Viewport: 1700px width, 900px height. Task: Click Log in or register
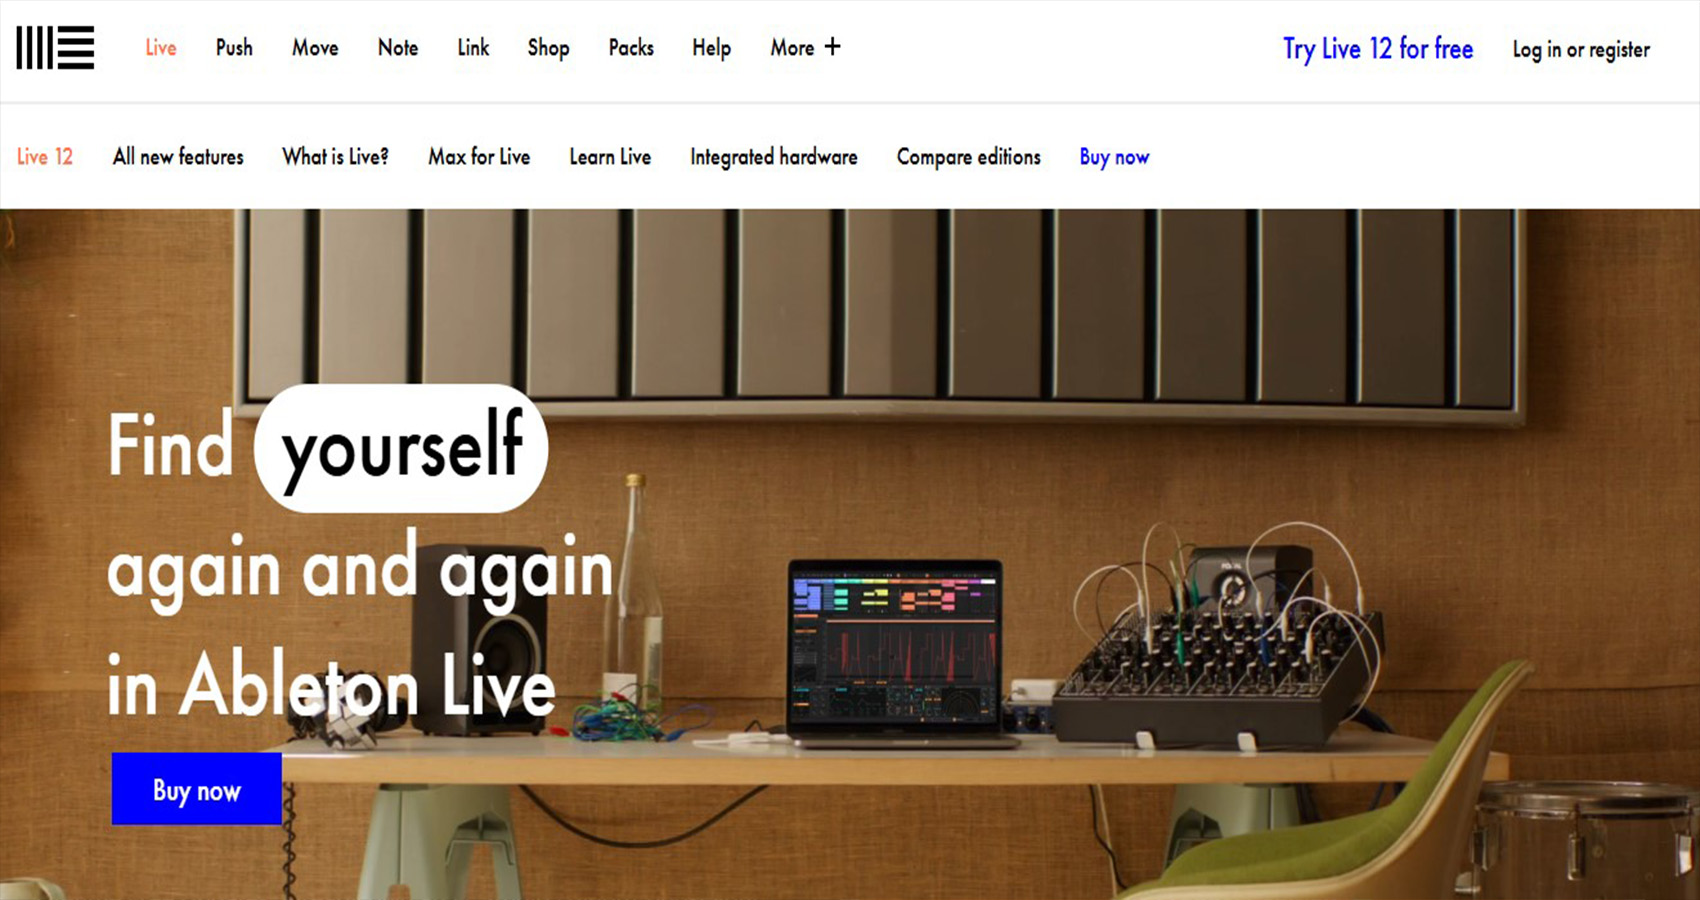click(x=1580, y=50)
